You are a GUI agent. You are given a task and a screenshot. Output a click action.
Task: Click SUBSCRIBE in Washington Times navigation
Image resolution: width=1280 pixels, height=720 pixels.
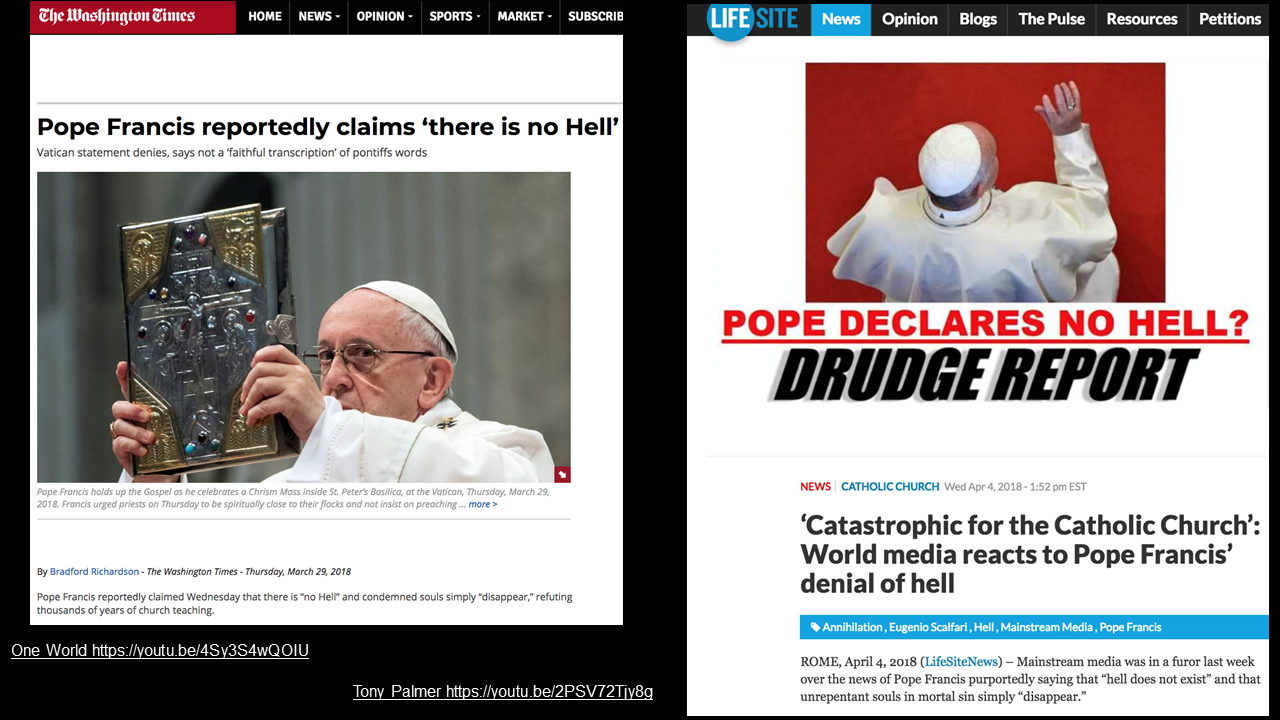pos(595,16)
